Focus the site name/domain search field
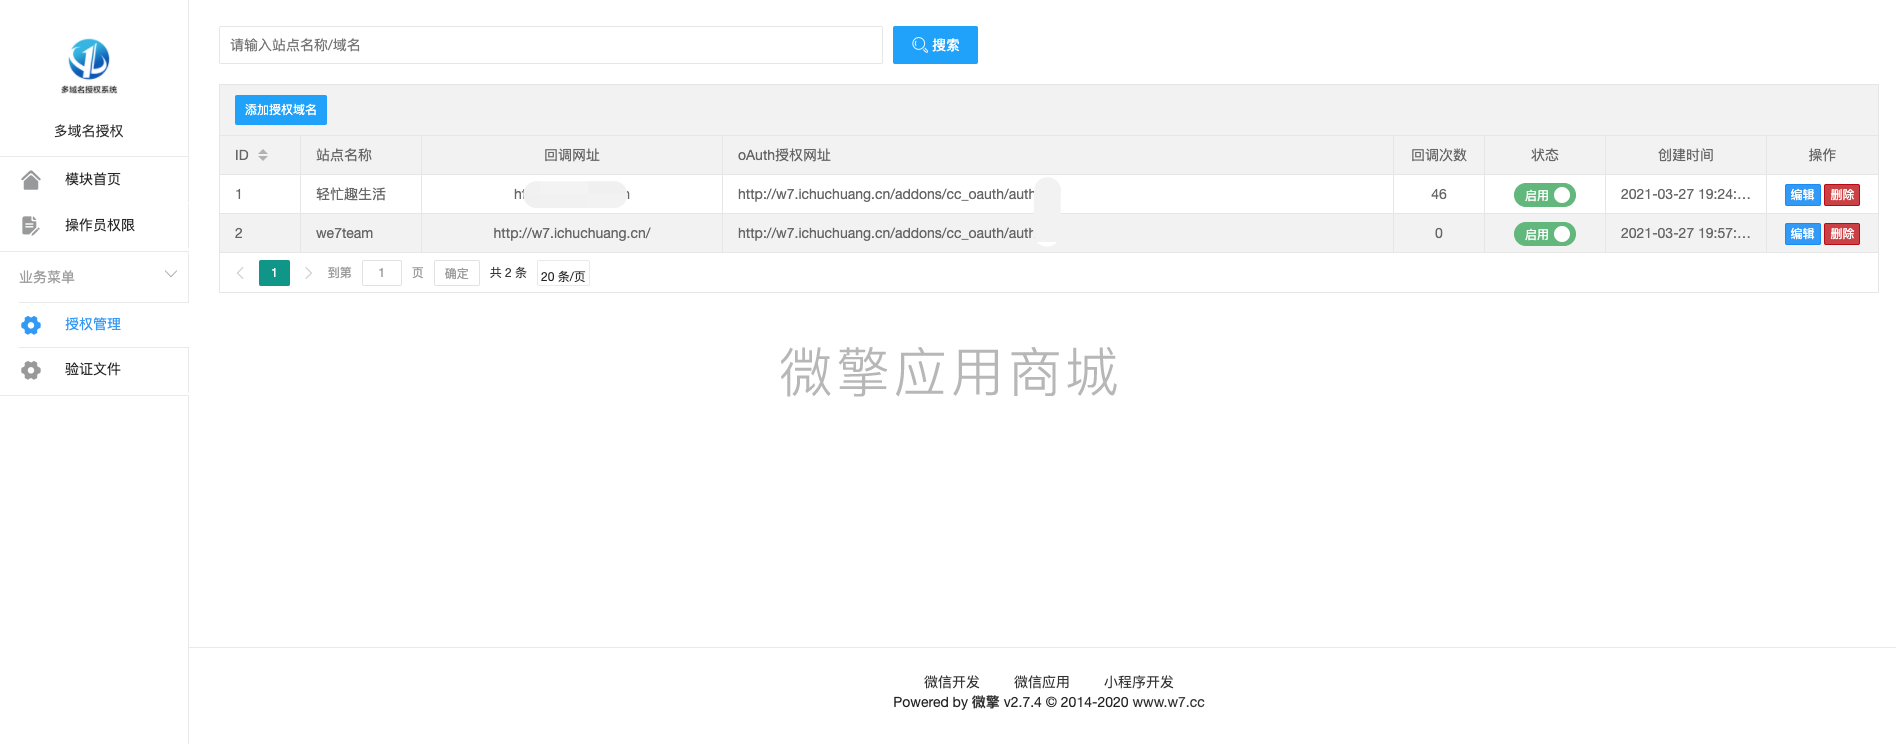Screen dimensions: 1896x744 [550, 45]
